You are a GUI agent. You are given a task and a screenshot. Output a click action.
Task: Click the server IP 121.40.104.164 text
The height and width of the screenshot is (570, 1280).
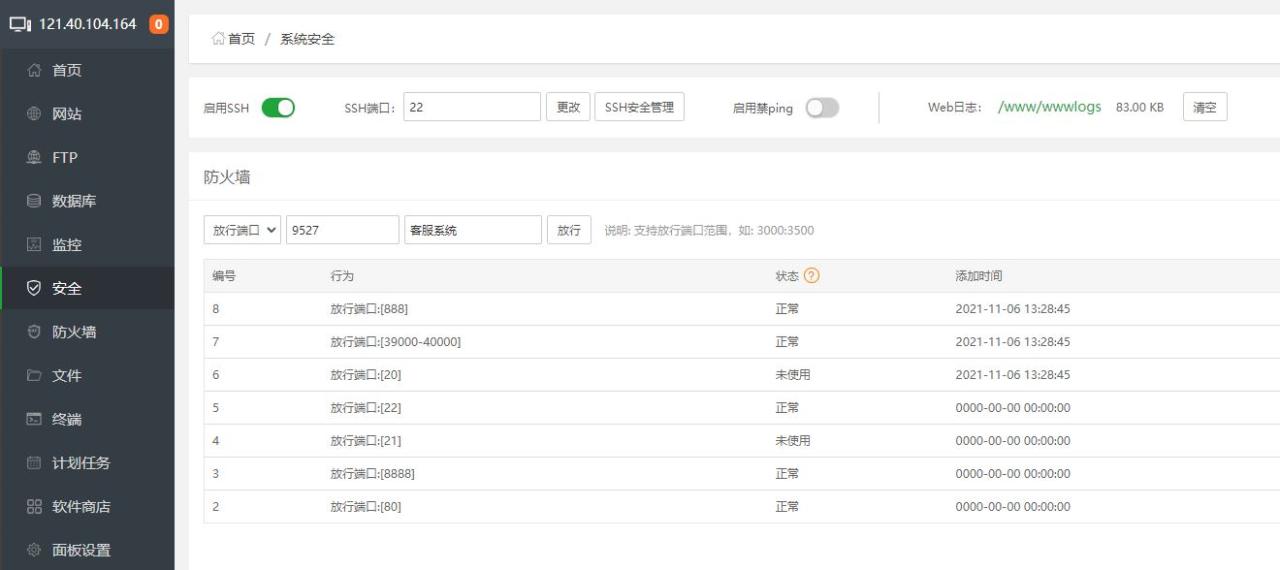(88, 24)
